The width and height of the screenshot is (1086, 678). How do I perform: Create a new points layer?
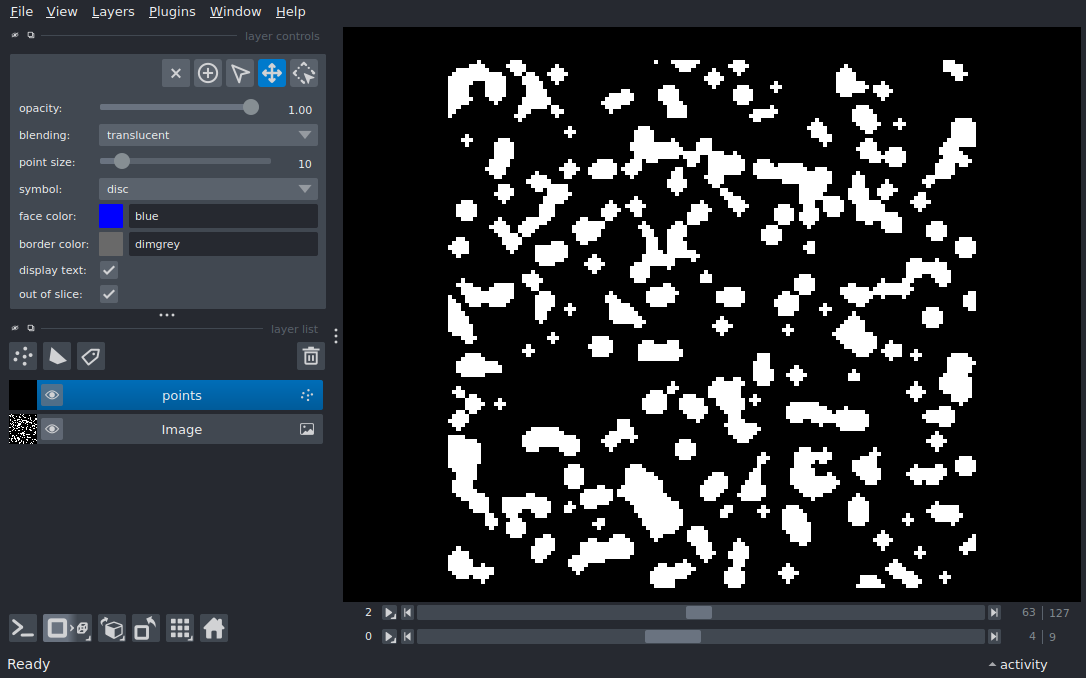(23, 356)
